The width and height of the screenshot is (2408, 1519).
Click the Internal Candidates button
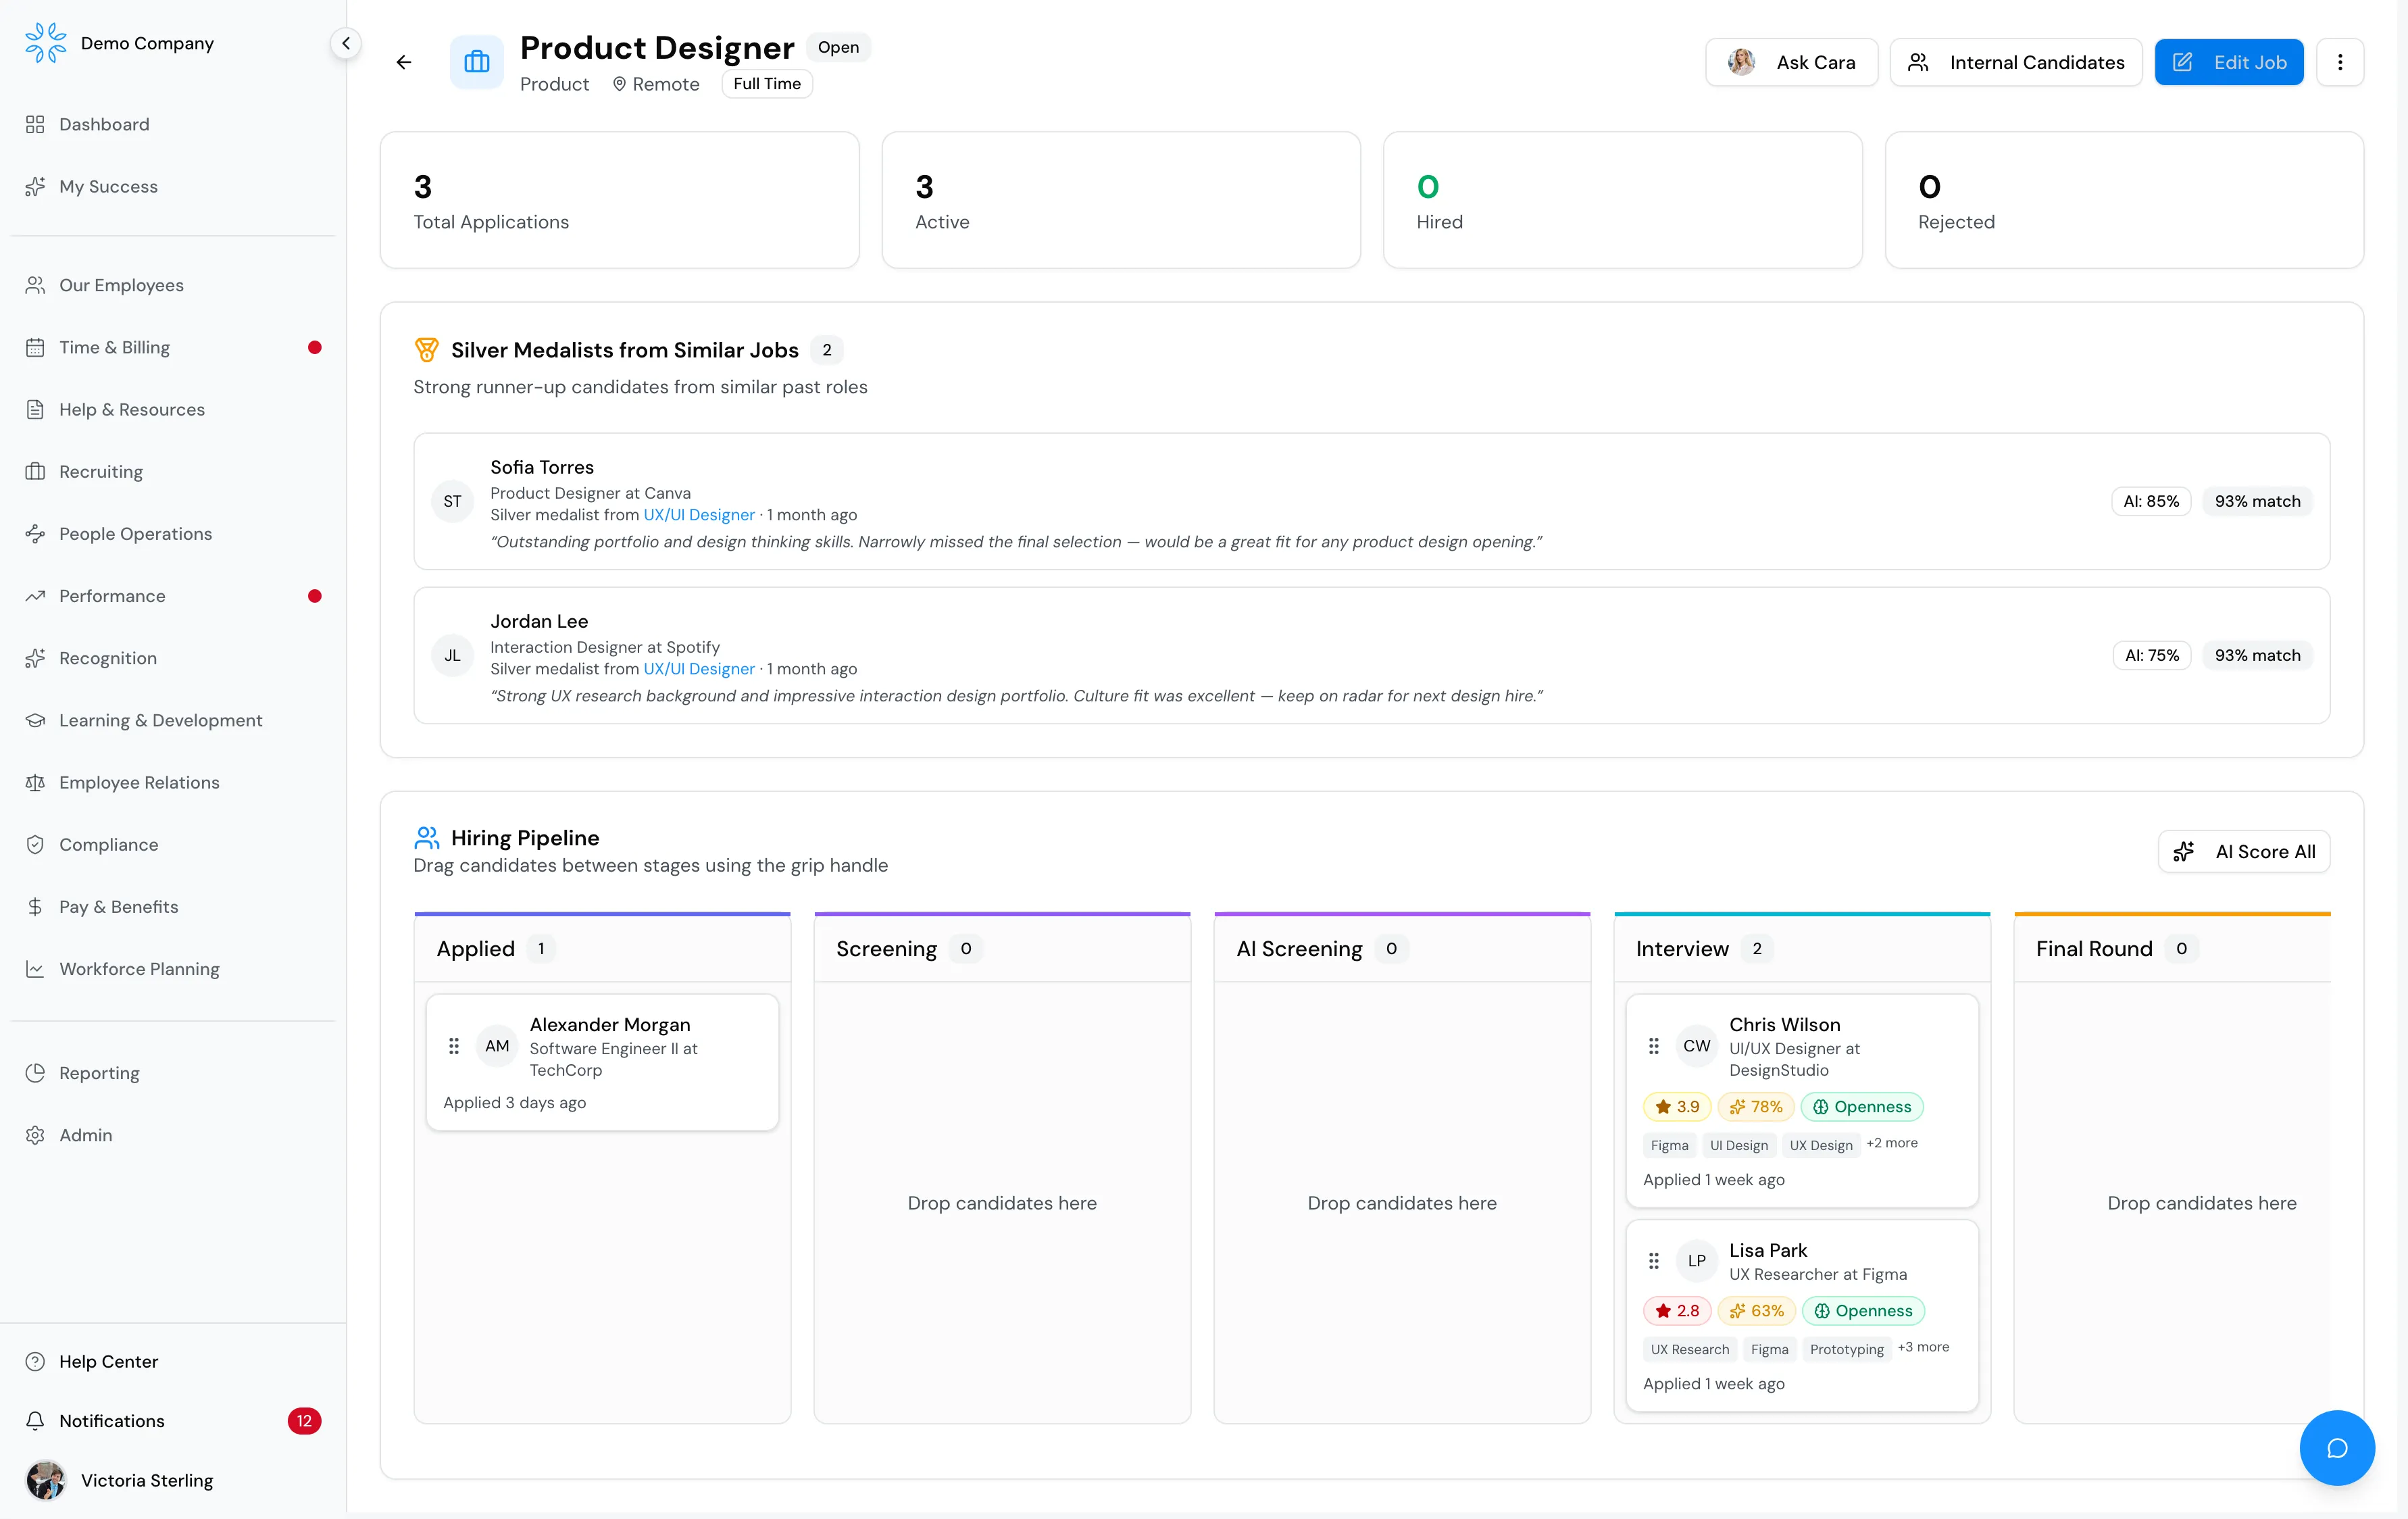2015,62
